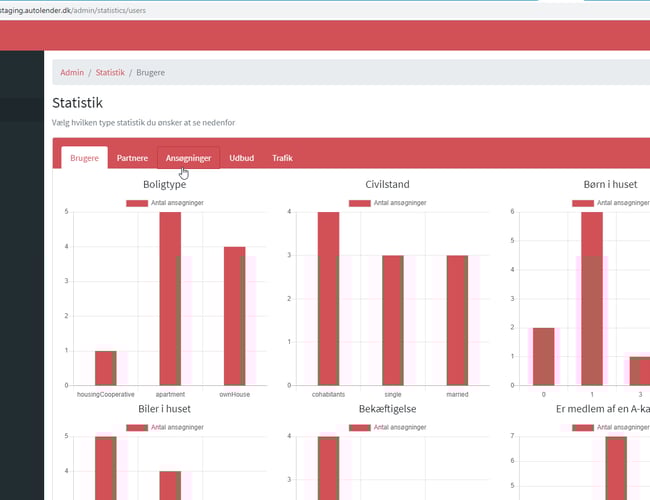Open the Statistik breadcrumb link

coord(110,73)
